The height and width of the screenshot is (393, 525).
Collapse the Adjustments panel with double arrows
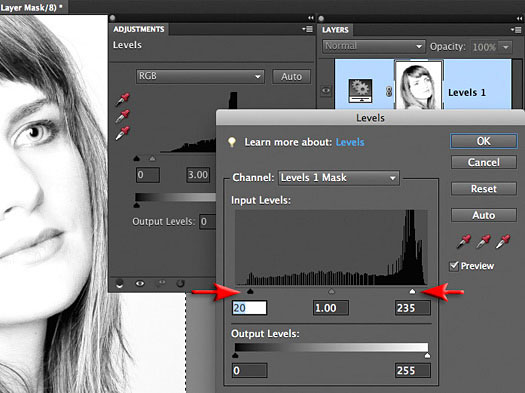click(x=311, y=18)
